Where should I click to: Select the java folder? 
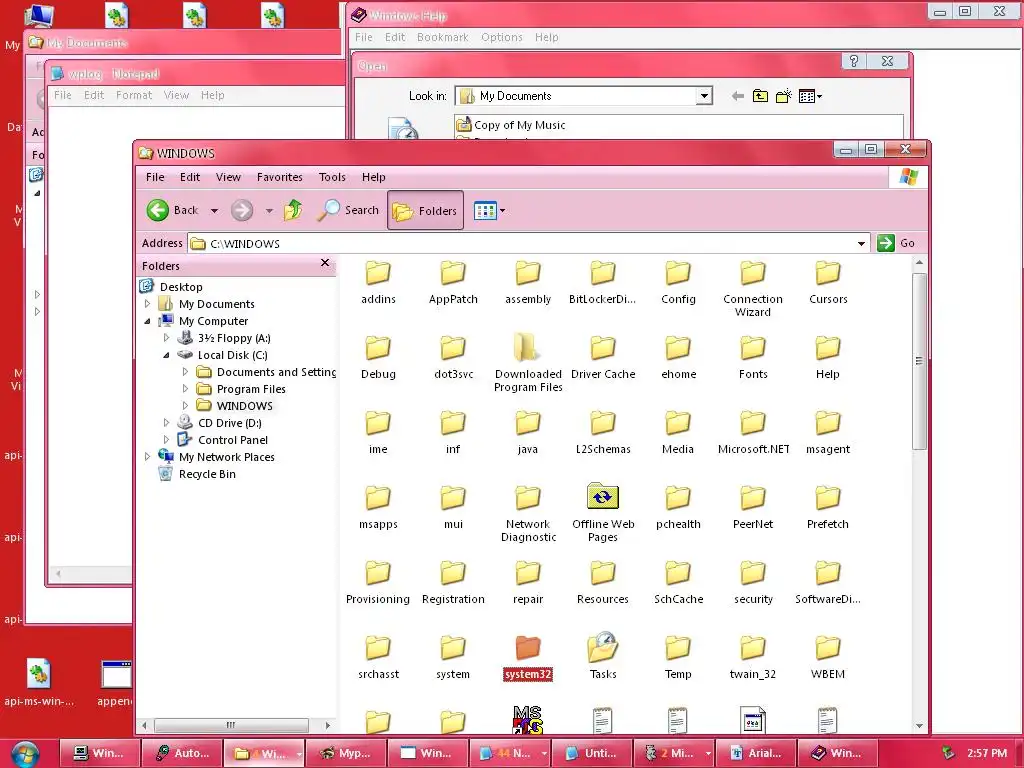click(x=528, y=434)
